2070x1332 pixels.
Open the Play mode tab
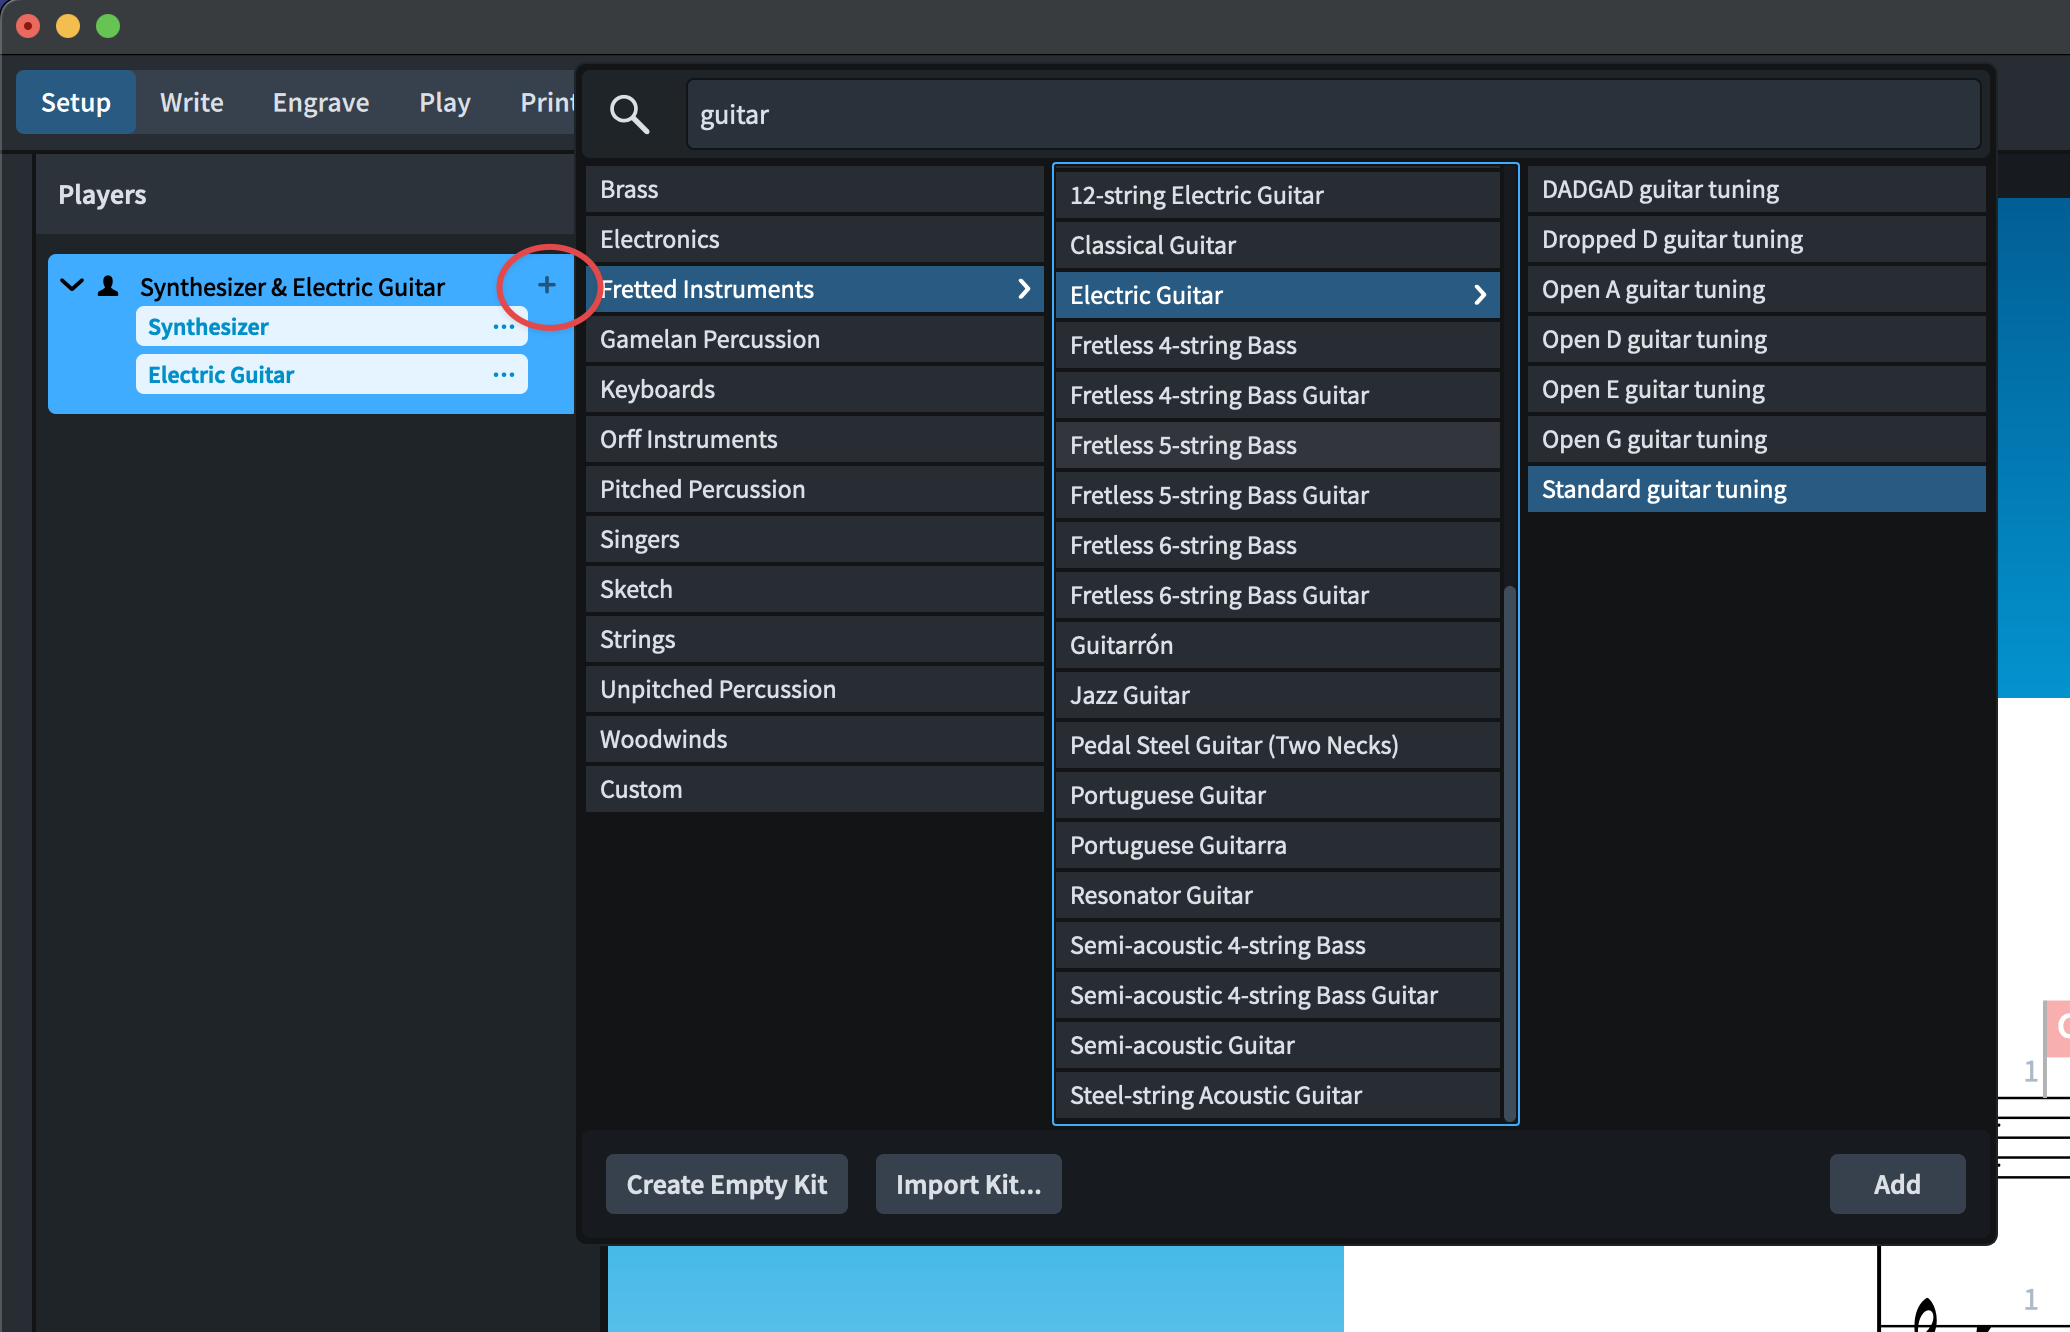[x=444, y=103]
